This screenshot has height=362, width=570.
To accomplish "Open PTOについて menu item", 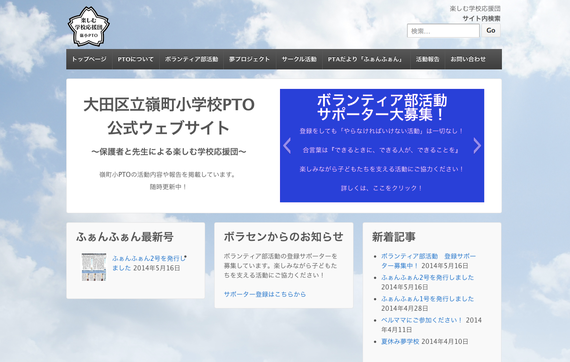I will pyautogui.click(x=136, y=59).
